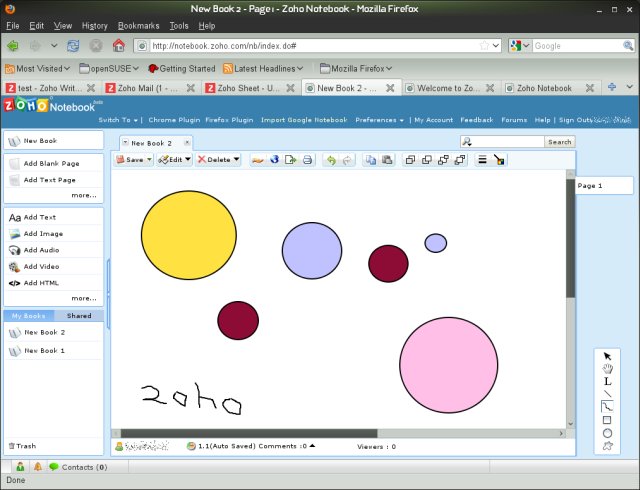Open New Book 1 in My Books
The image size is (640, 490).
[44, 351]
